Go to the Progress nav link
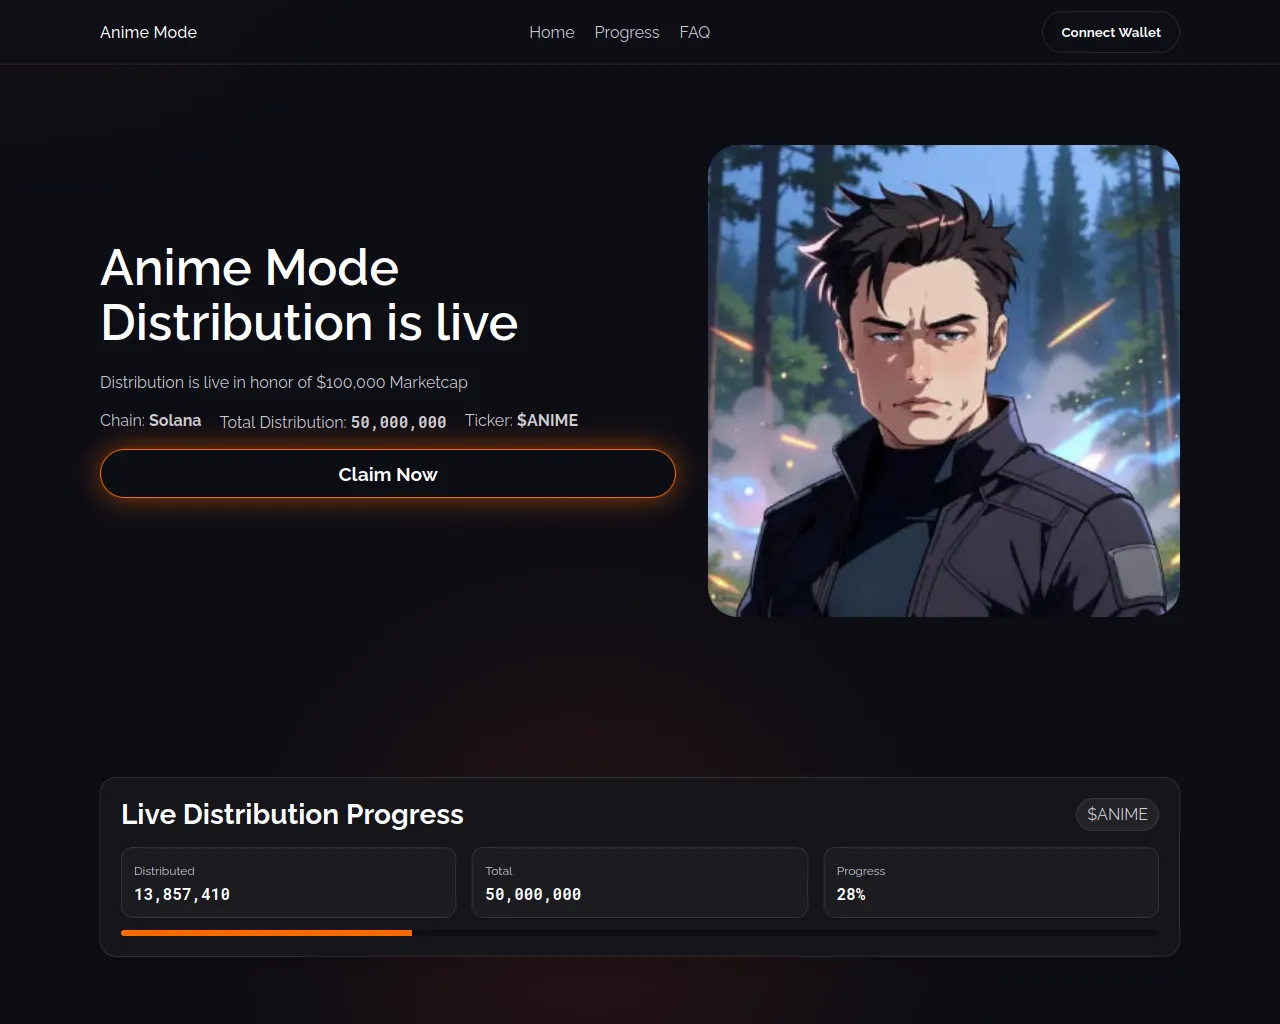The image size is (1280, 1024). [x=627, y=32]
